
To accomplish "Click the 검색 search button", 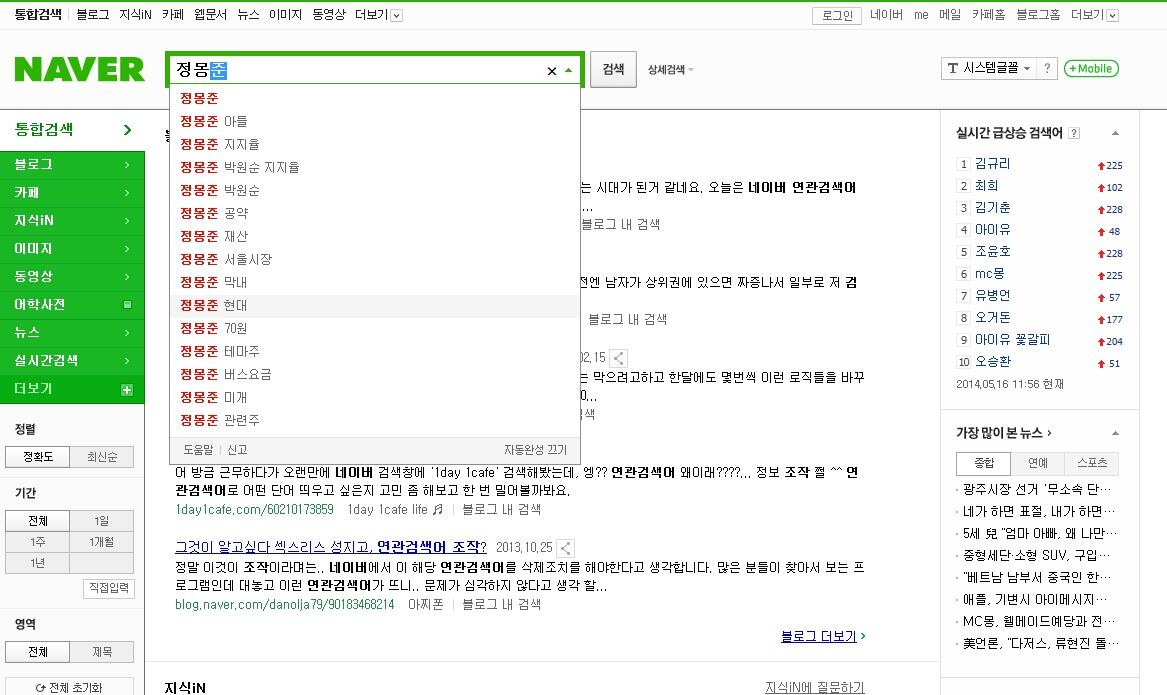I will click(613, 69).
